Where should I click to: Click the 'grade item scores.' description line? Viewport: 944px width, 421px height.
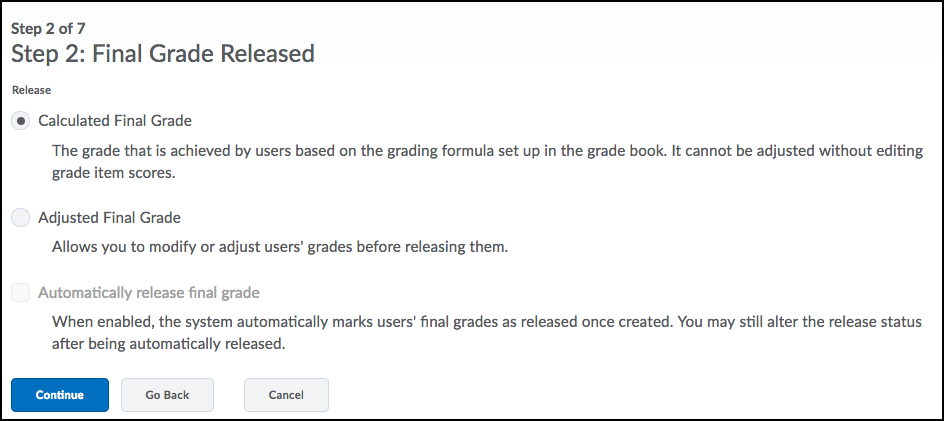click(111, 173)
